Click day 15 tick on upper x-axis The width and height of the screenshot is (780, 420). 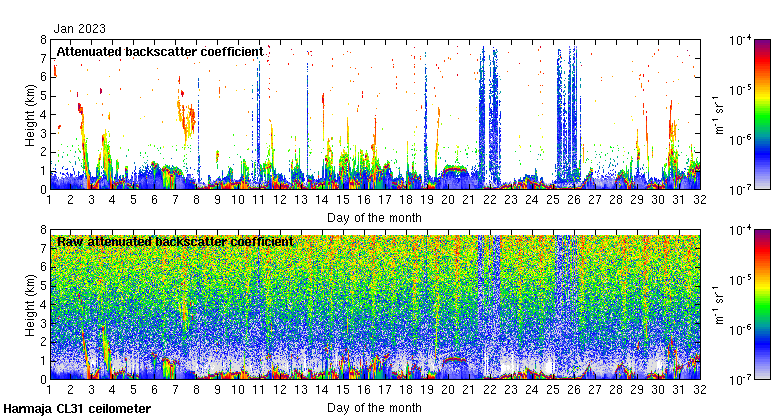point(343,200)
